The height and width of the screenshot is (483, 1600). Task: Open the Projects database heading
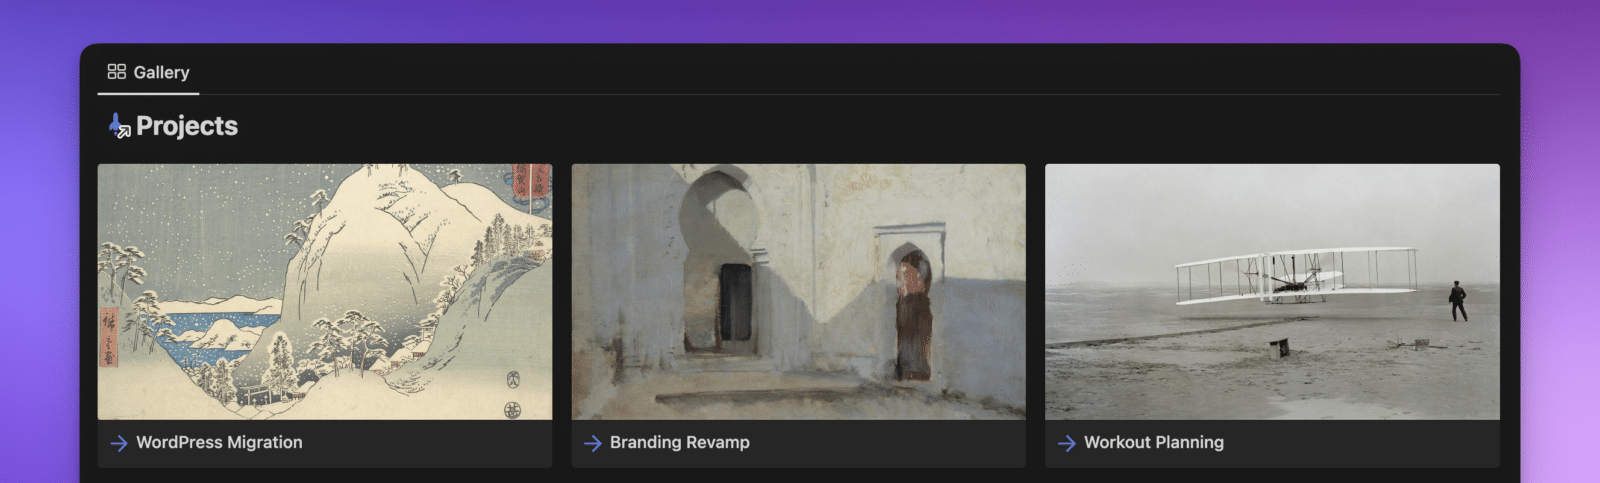187,126
